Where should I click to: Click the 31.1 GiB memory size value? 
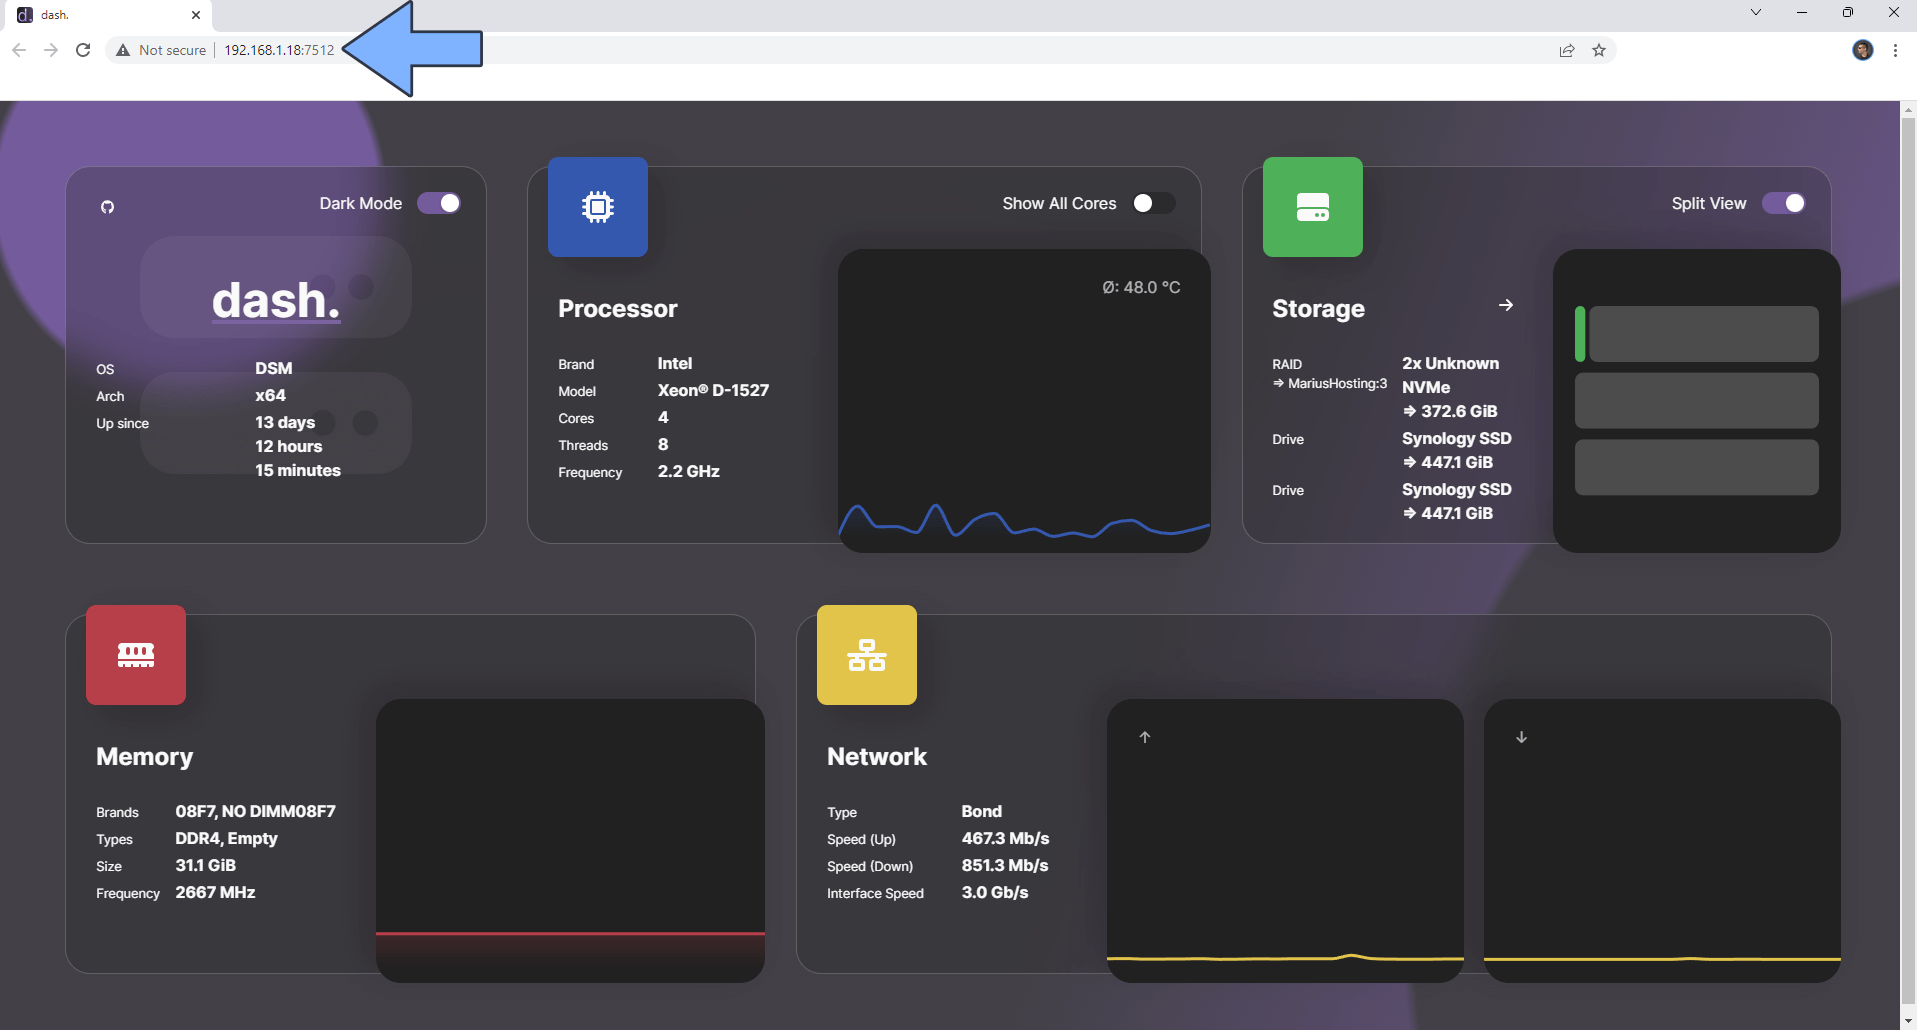click(206, 865)
